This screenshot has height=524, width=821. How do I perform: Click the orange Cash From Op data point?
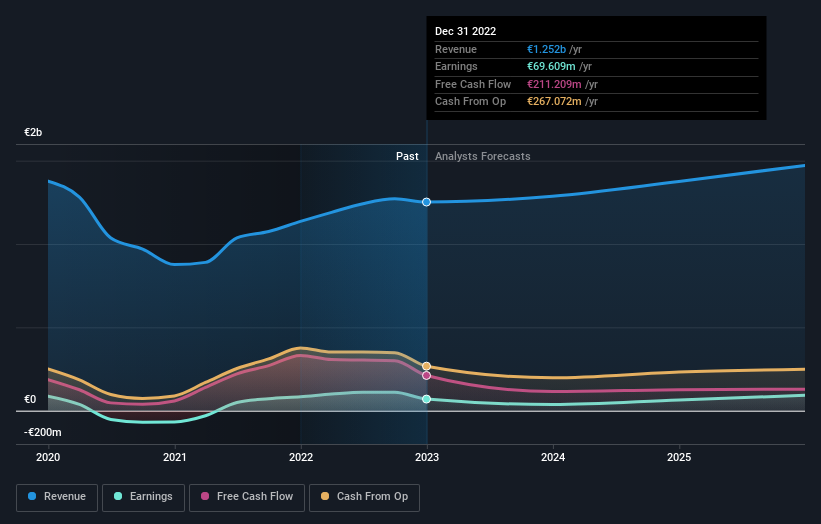[427, 366]
